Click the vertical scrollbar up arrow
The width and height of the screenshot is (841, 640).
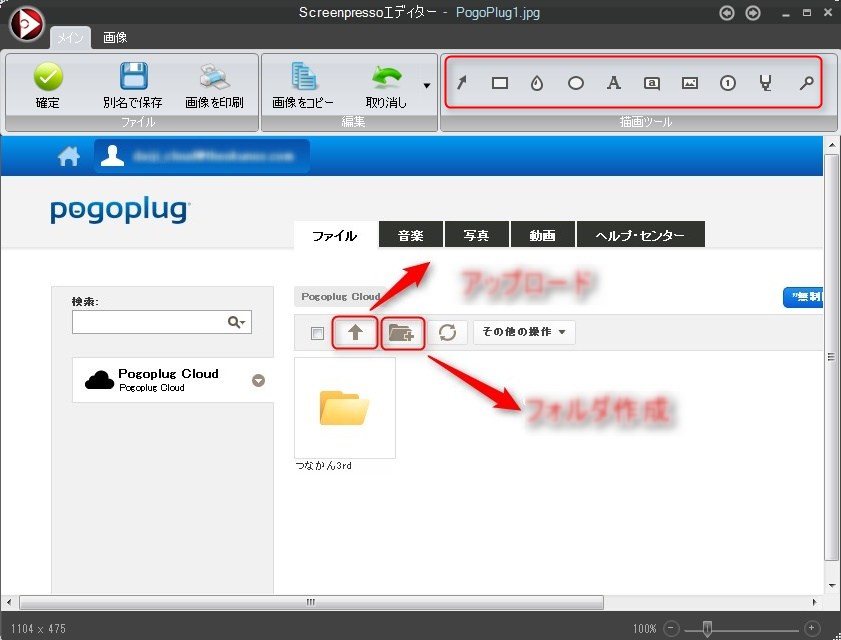[x=832, y=145]
